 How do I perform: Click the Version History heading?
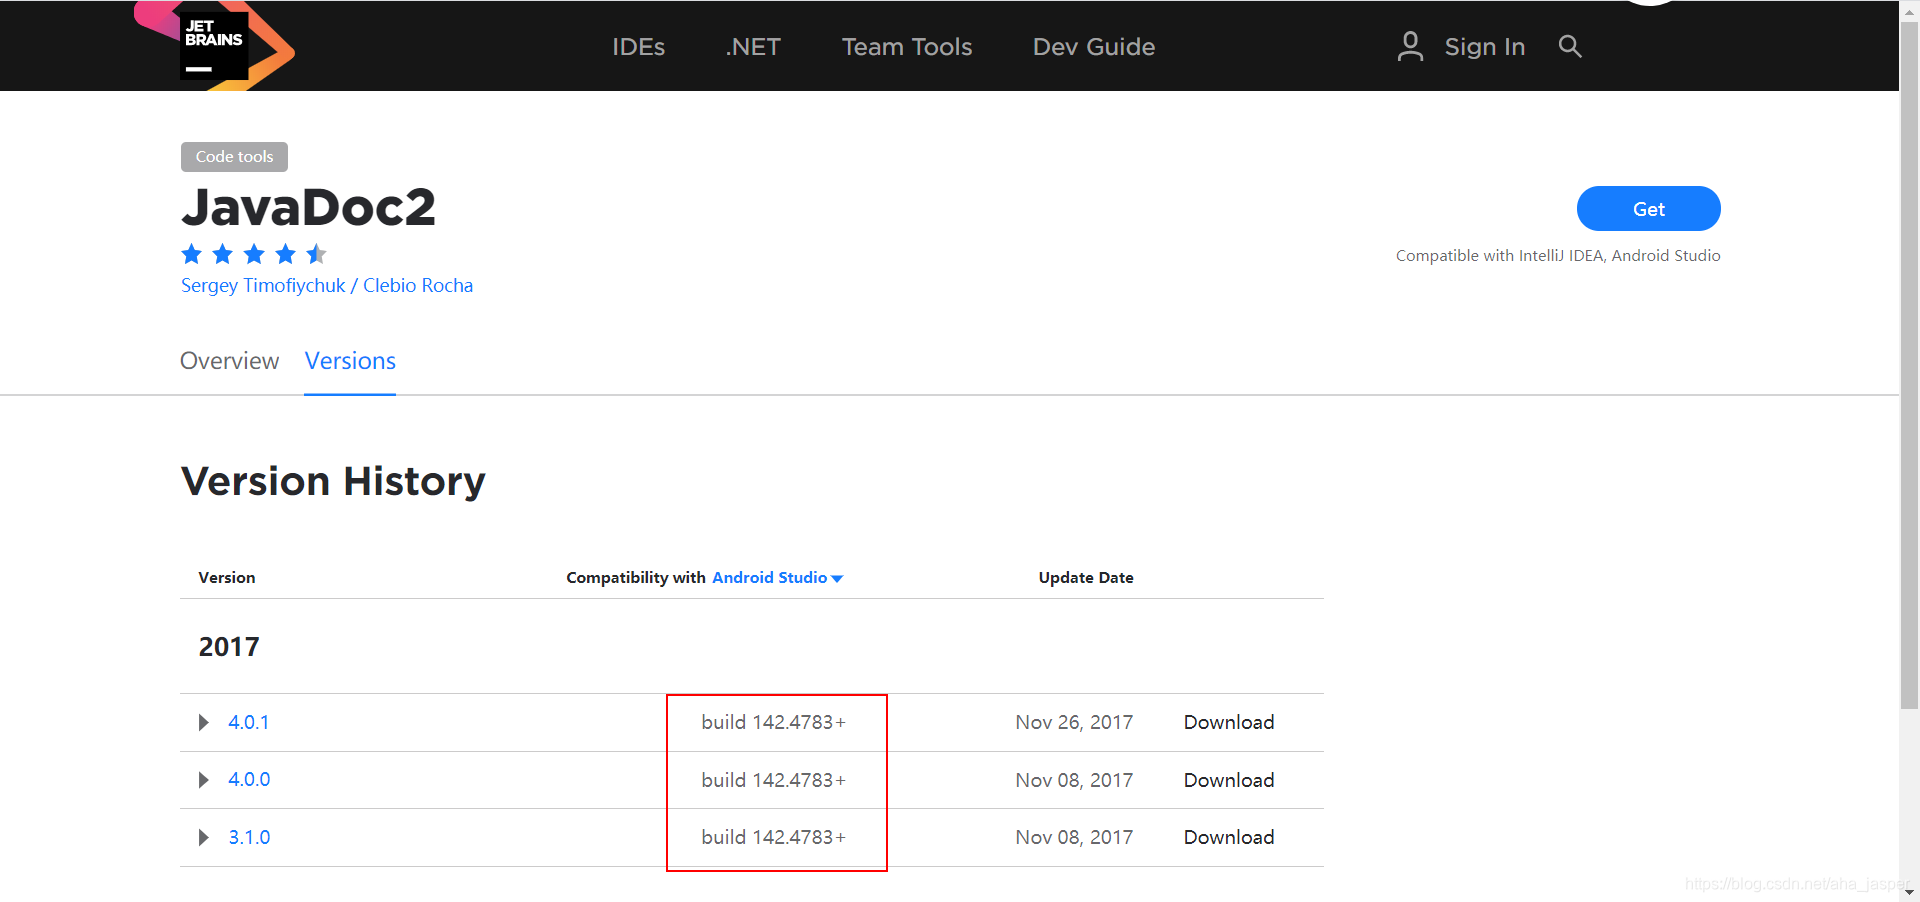click(x=333, y=482)
